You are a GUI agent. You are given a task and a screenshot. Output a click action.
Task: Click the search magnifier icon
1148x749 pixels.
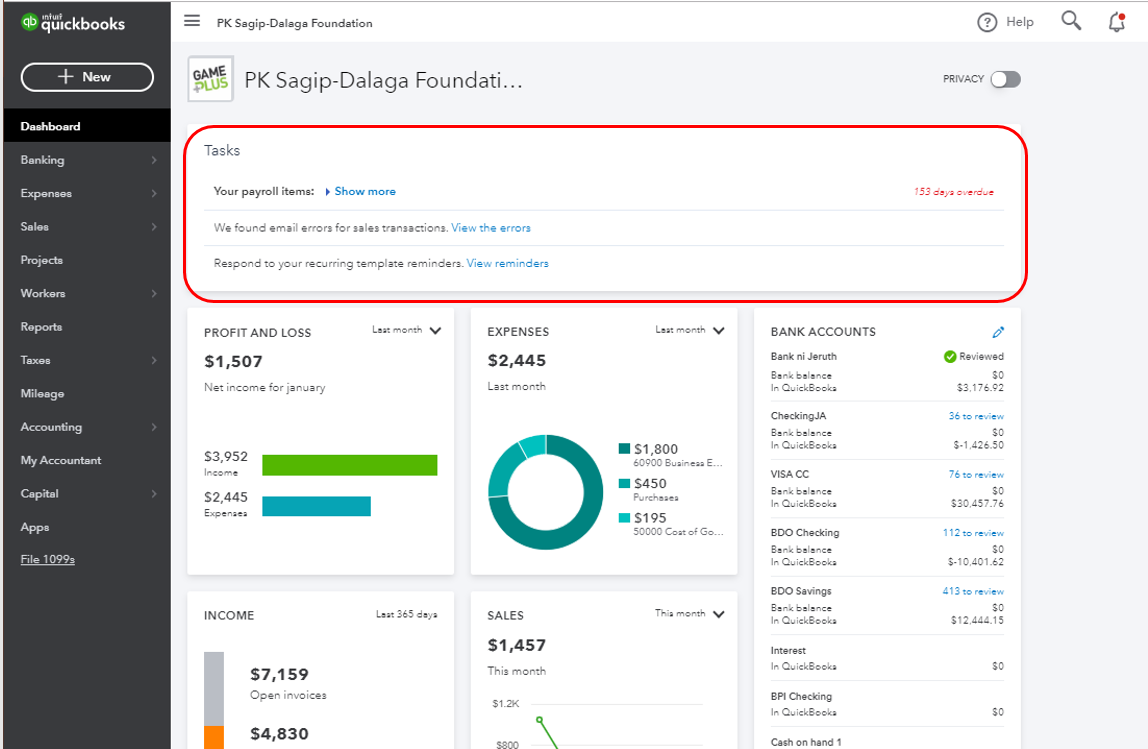click(x=1071, y=21)
